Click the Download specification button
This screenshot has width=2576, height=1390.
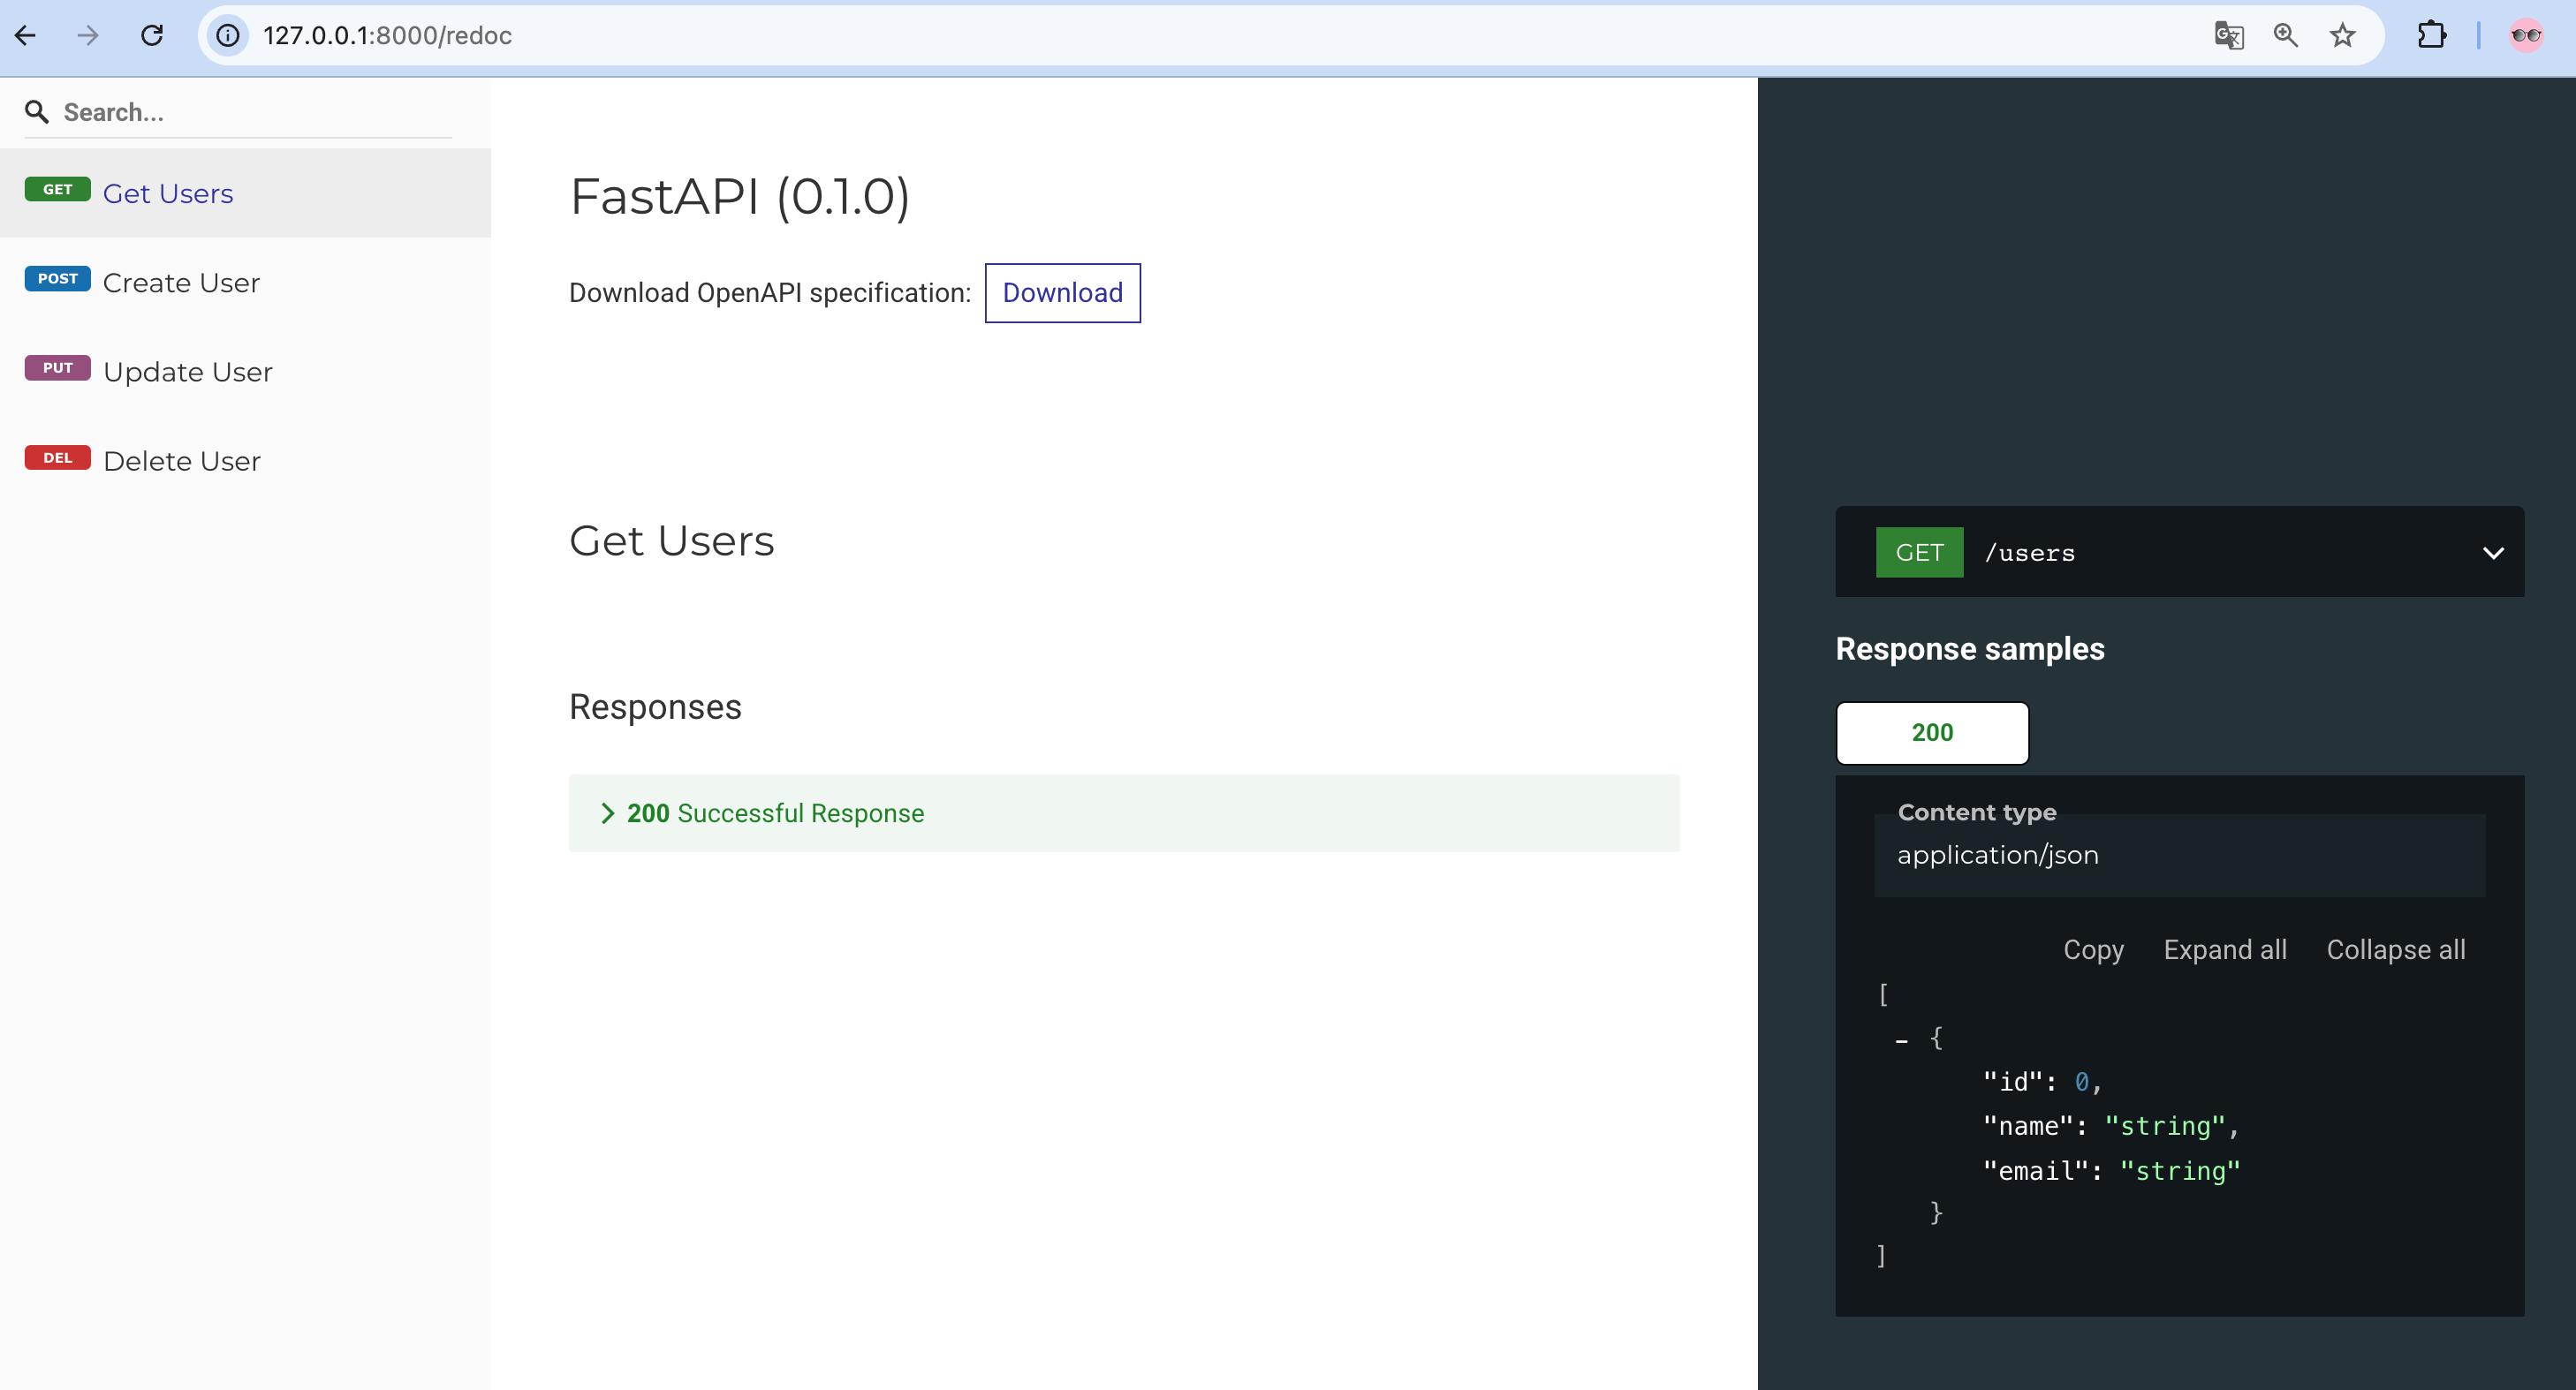(1062, 293)
